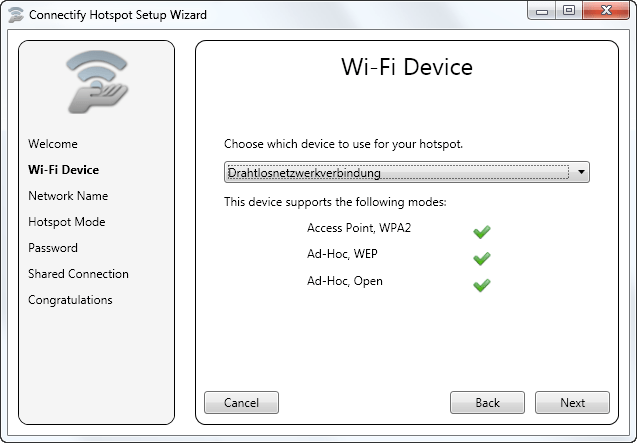Click the green checkmark beside Access Point, WPA2
The image size is (637, 443).
click(481, 232)
